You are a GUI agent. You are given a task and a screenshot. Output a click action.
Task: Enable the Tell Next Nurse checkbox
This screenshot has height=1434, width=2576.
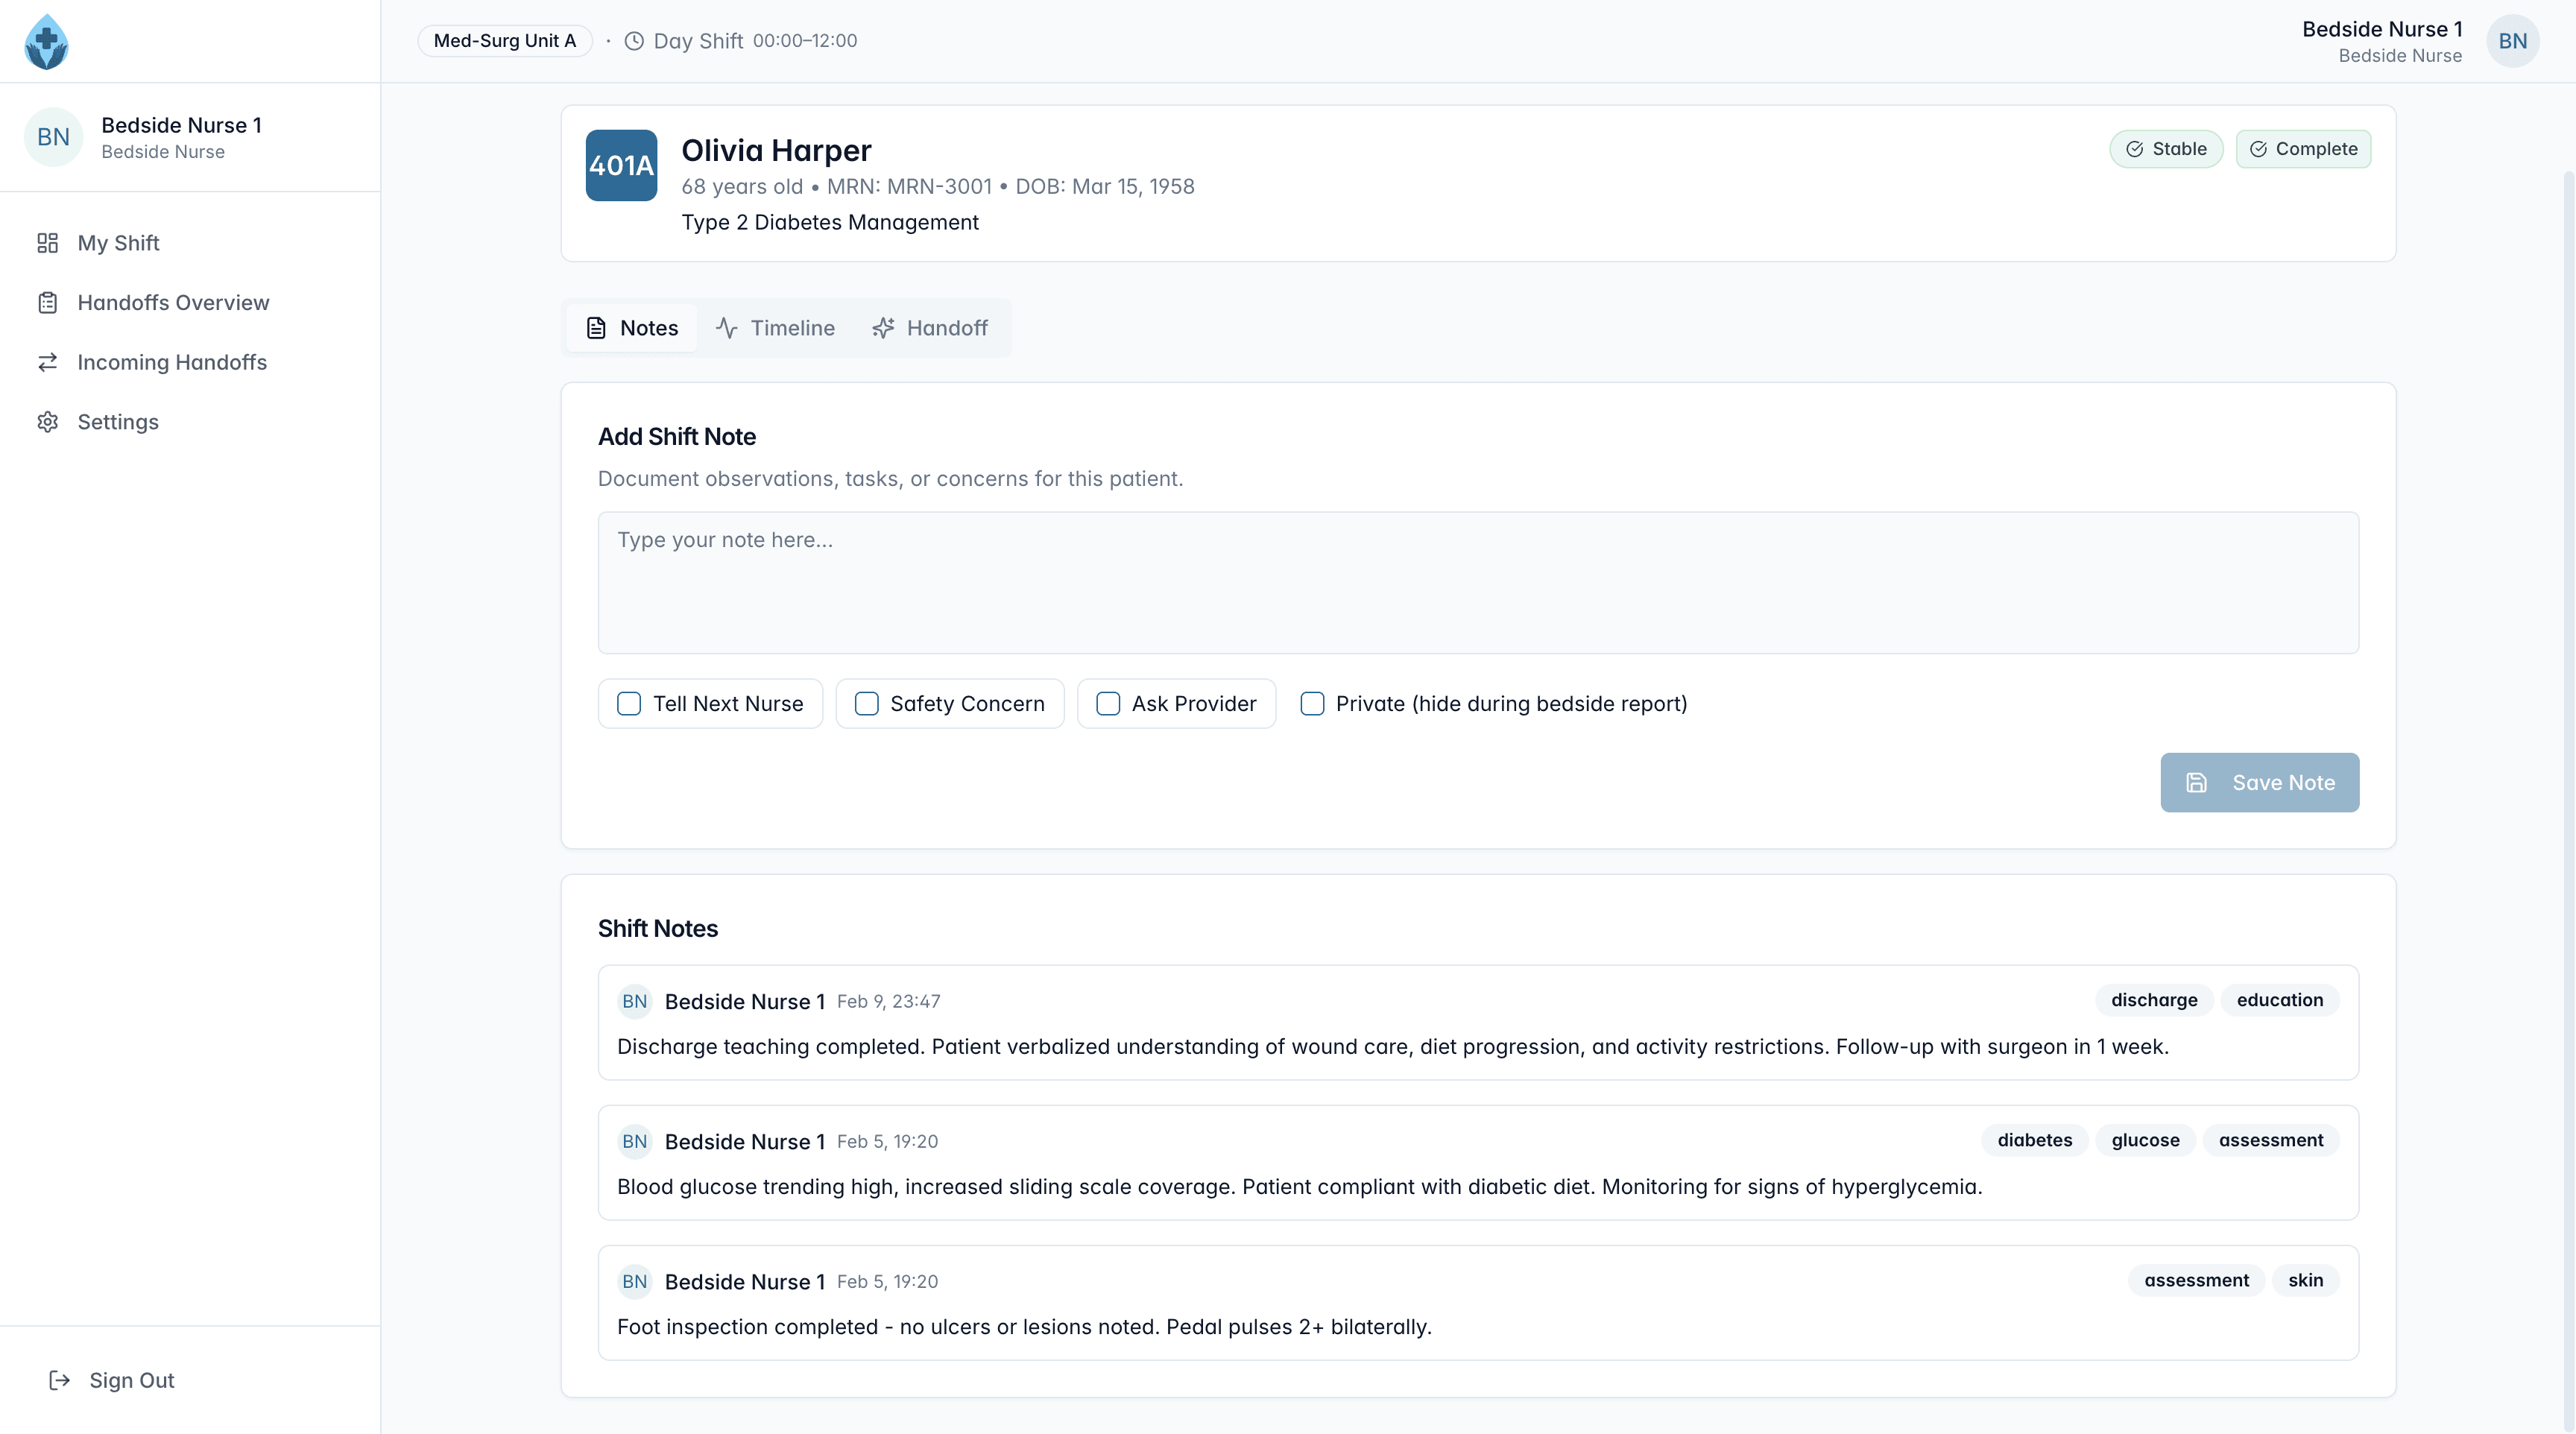(629, 704)
